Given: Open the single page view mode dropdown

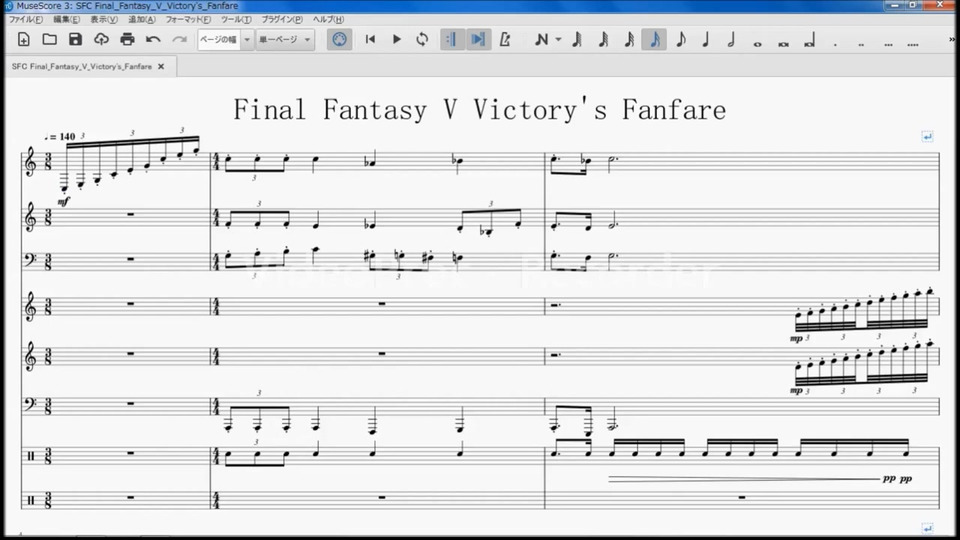Looking at the screenshot, I should pos(285,40).
